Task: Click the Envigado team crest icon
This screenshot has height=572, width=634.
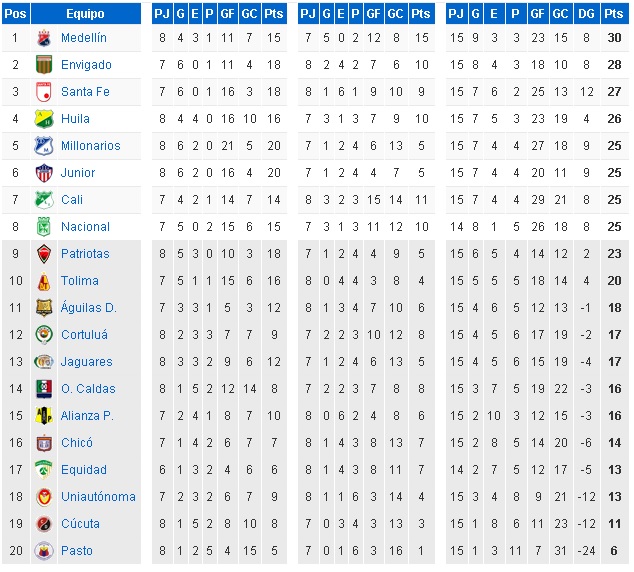Action: click(x=44, y=65)
